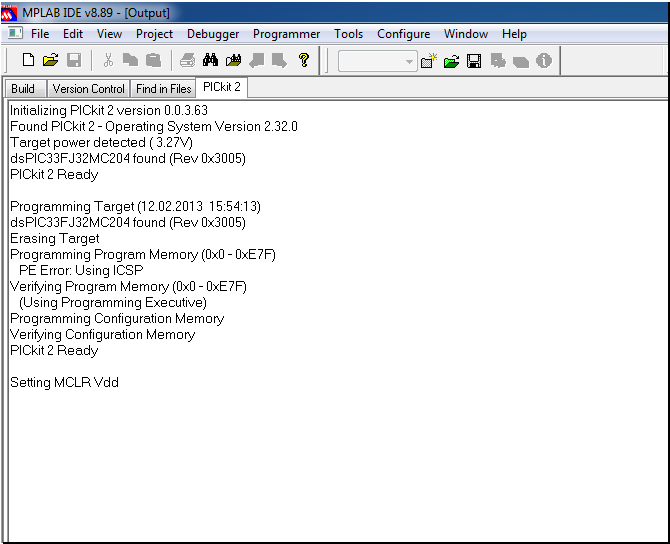Viewport: 670px width, 544px height.
Task: Open the Tools menu
Action: [x=348, y=34]
